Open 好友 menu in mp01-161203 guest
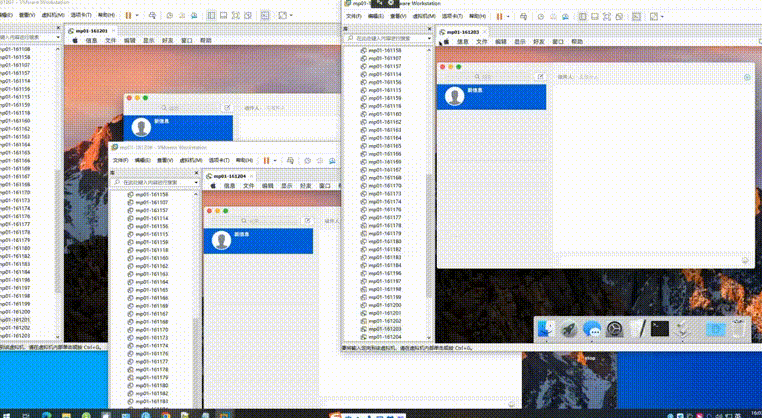762x418 pixels. coord(538,42)
